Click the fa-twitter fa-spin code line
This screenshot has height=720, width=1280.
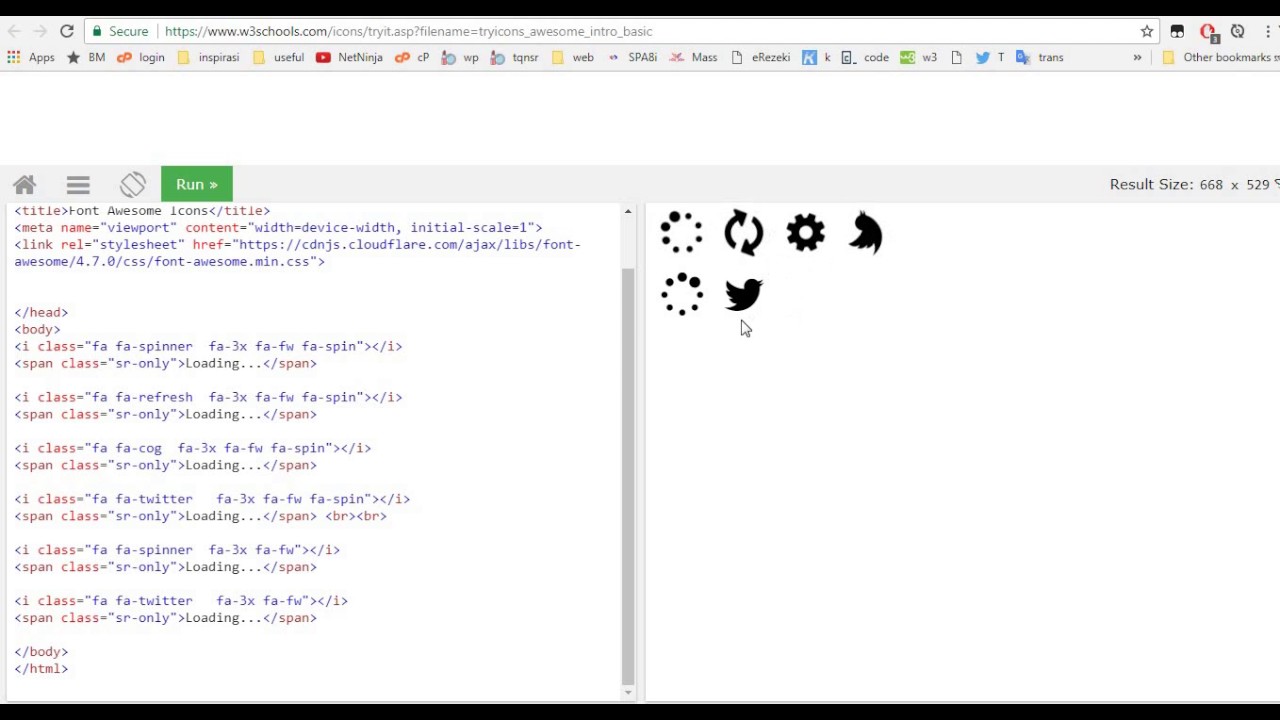(212, 500)
